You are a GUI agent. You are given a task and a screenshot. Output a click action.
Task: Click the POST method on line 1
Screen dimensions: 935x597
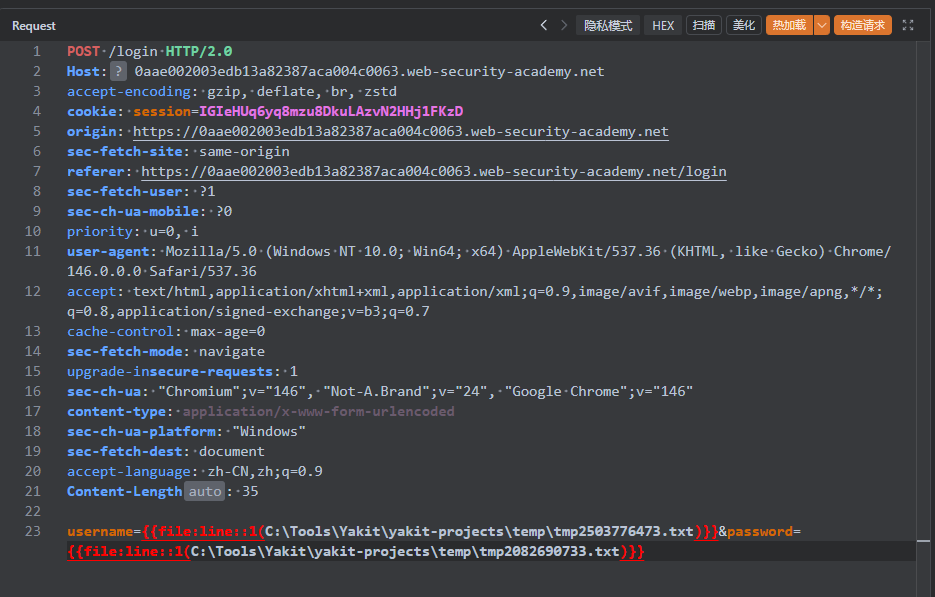click(83, 51)
